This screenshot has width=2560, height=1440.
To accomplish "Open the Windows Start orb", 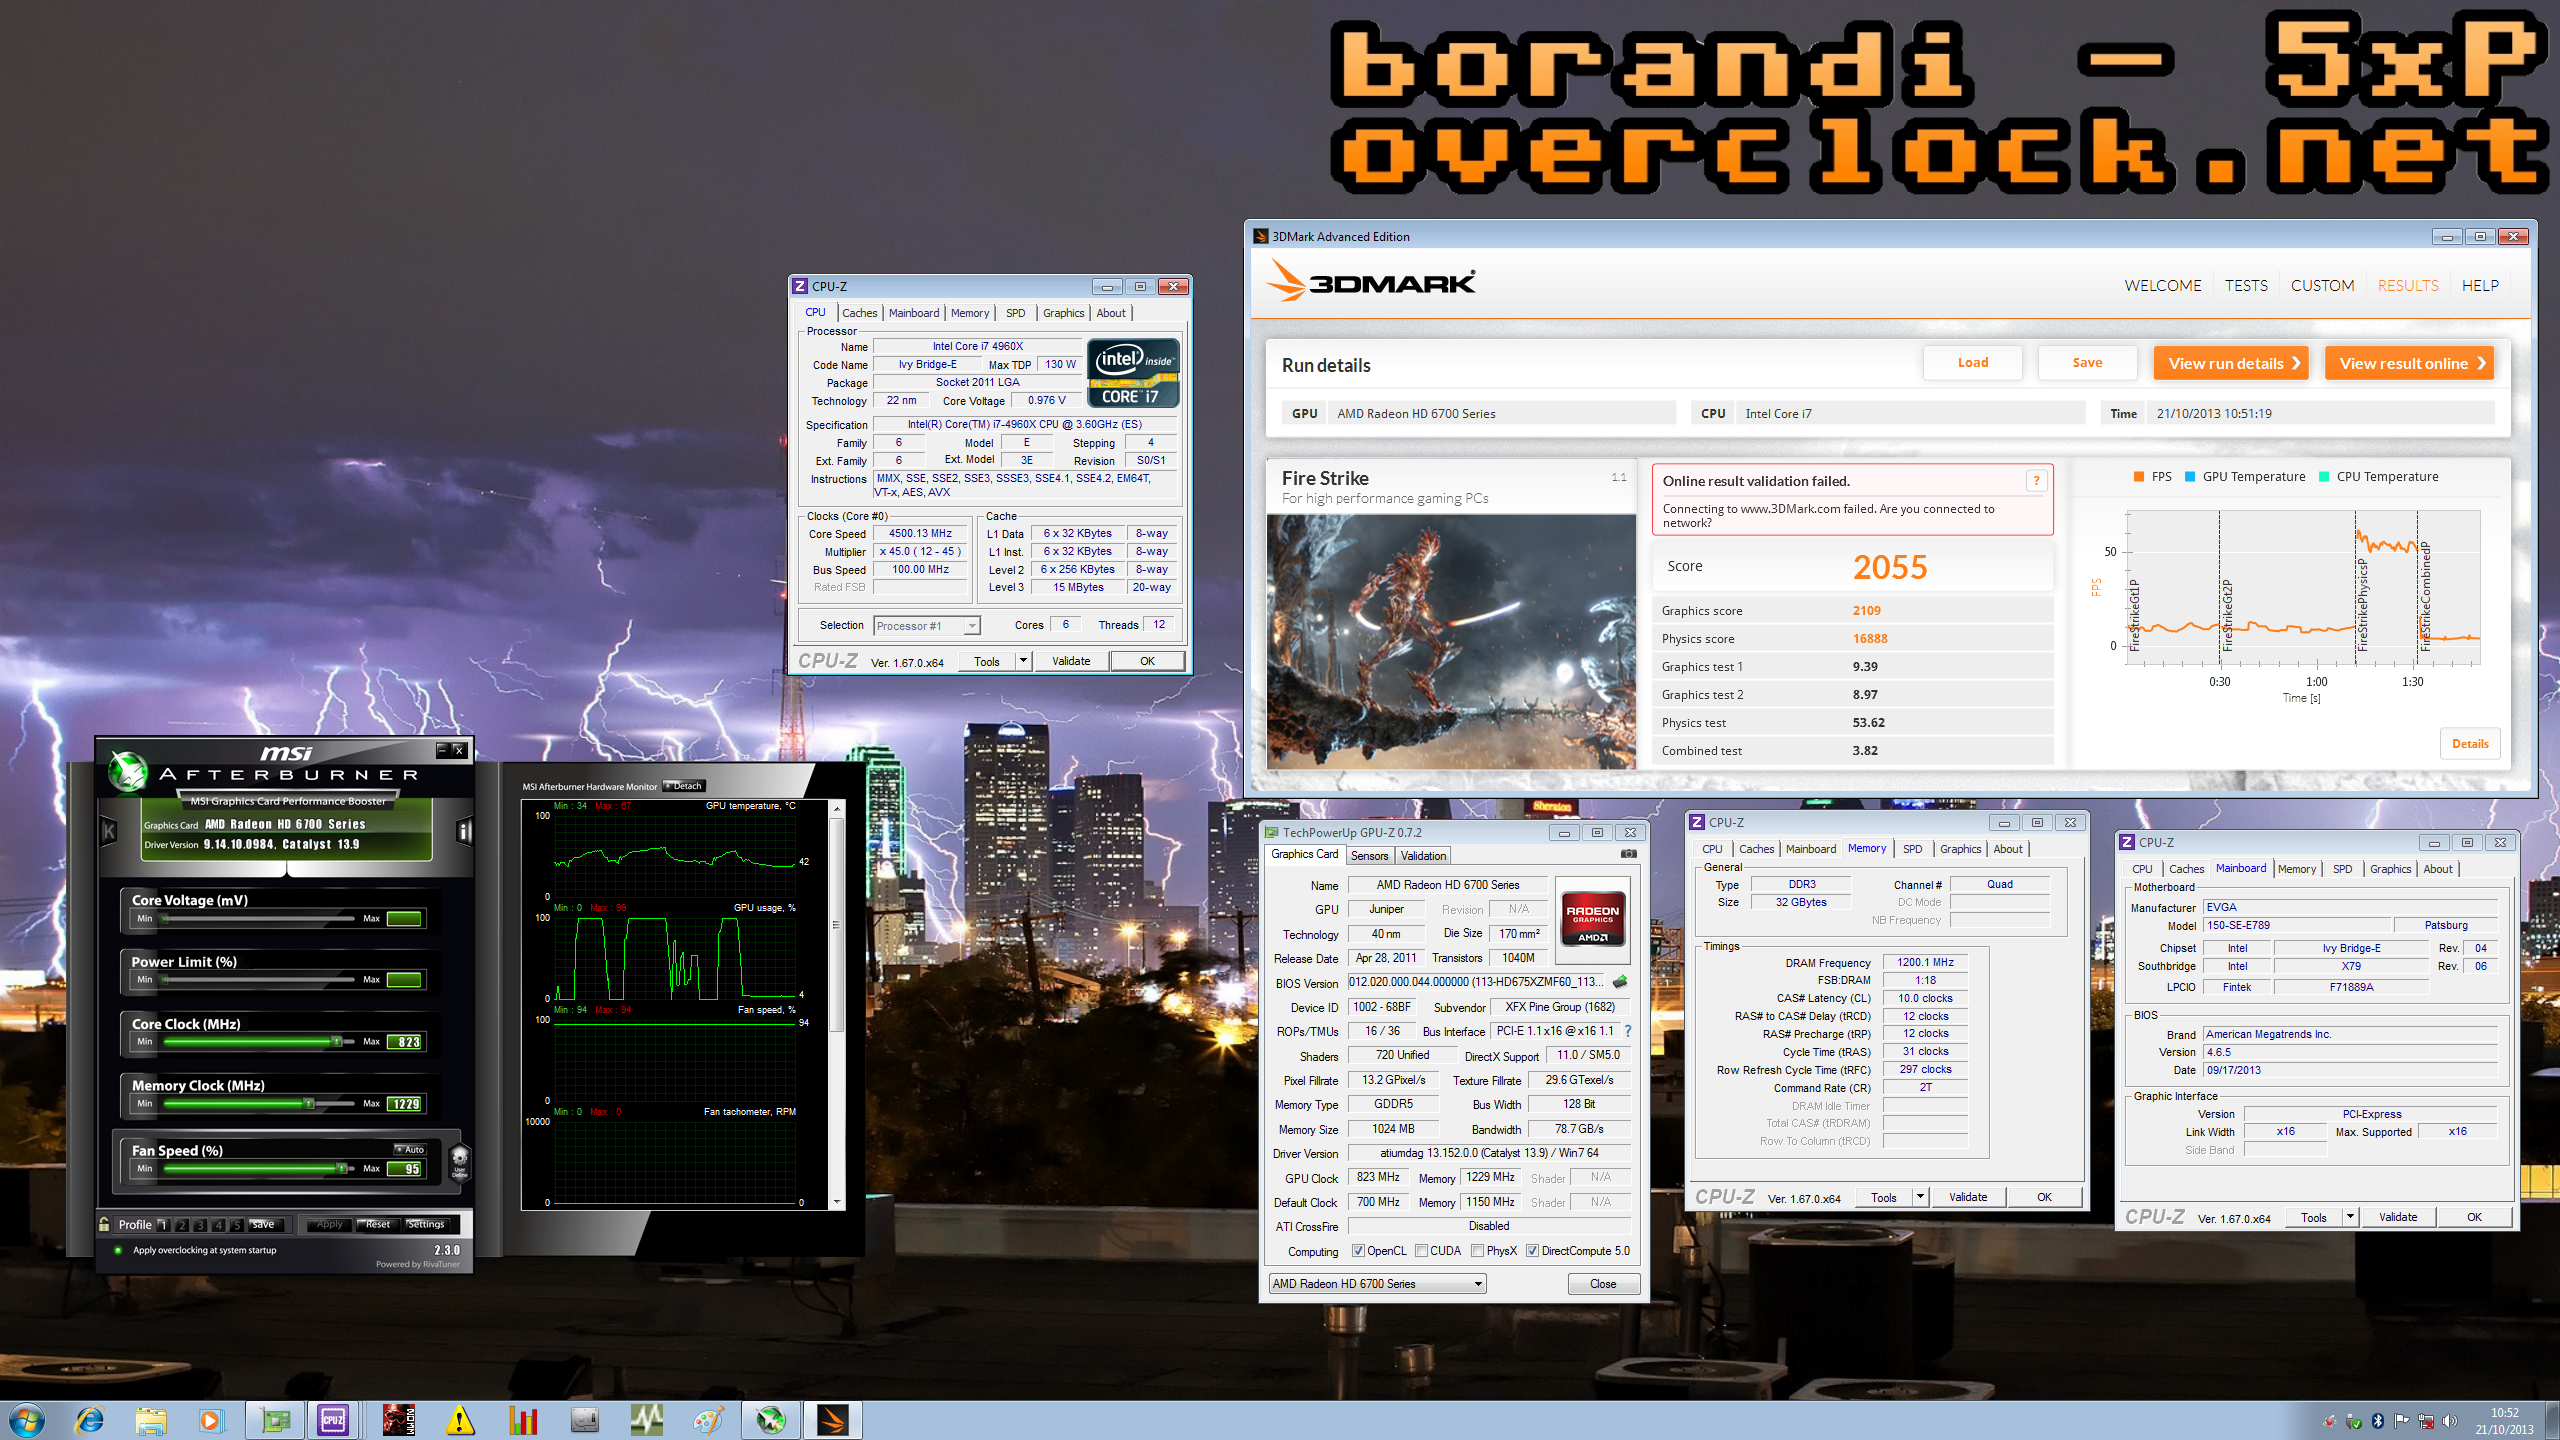I will click(x=27, y=1419).
